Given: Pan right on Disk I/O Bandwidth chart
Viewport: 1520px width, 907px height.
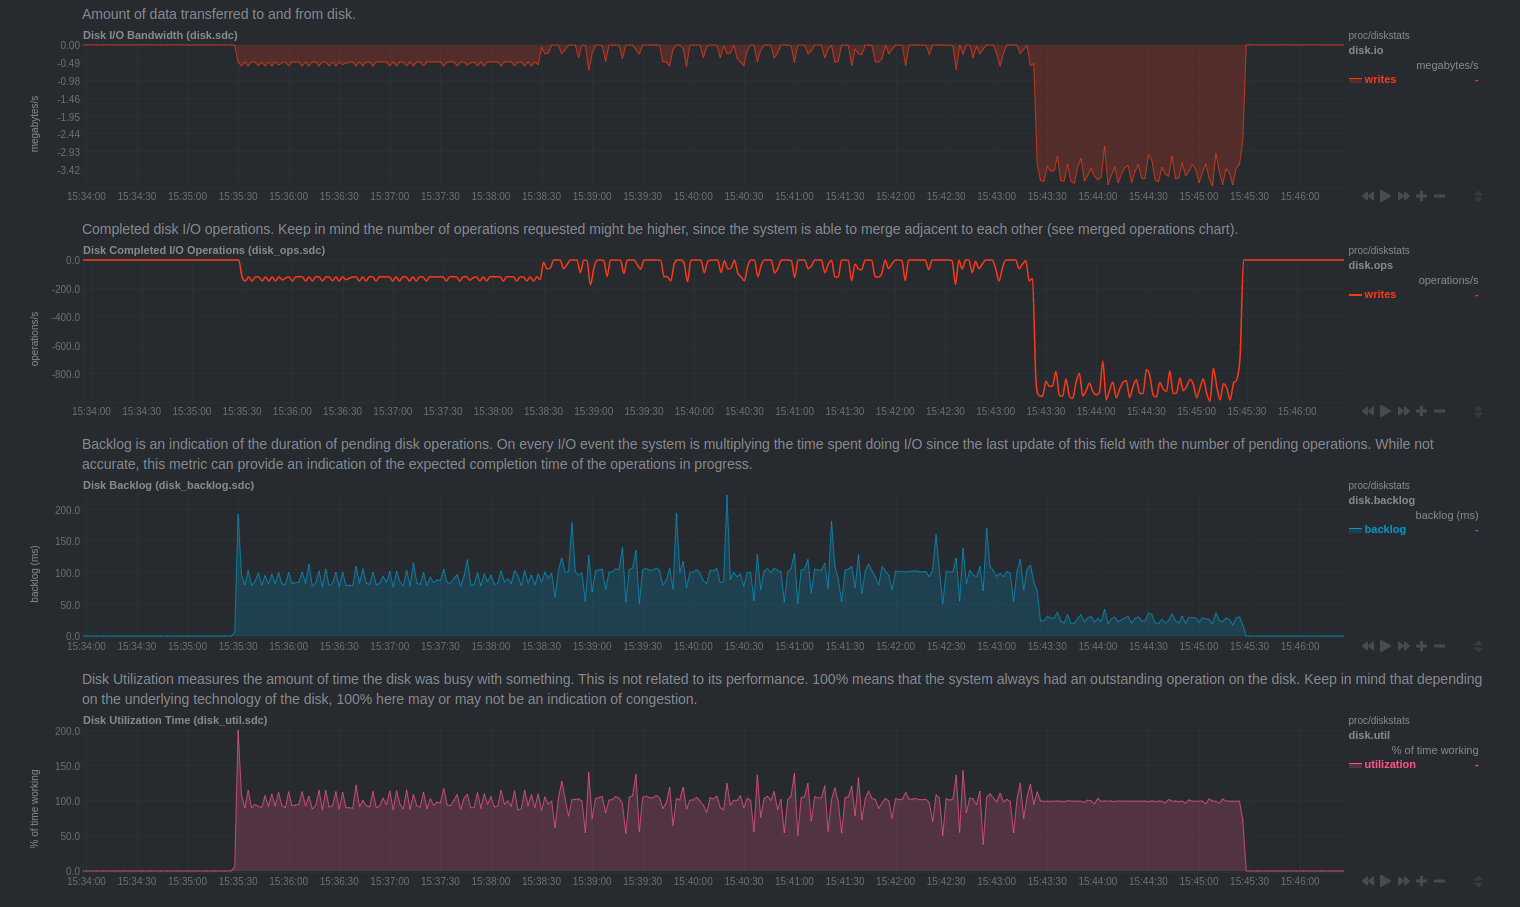Looking at the screenshot, I should point(1404,196).
